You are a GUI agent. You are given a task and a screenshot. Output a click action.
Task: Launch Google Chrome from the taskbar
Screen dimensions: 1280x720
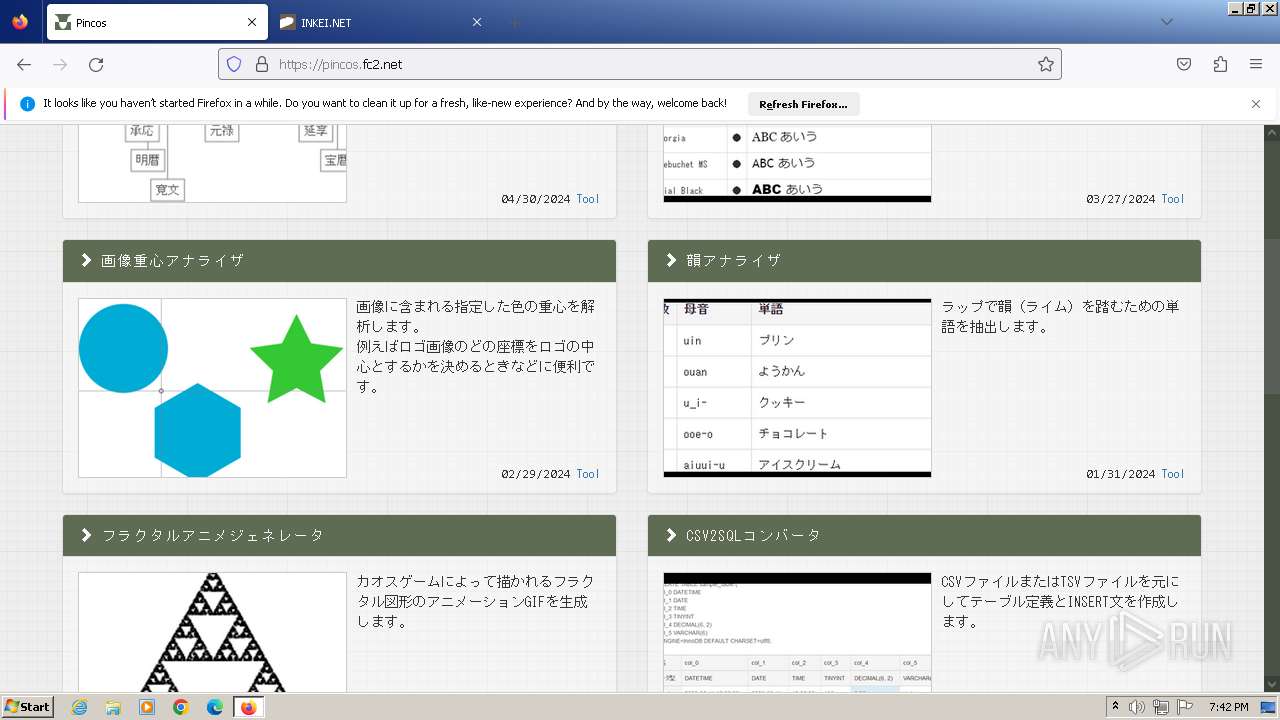181,707
